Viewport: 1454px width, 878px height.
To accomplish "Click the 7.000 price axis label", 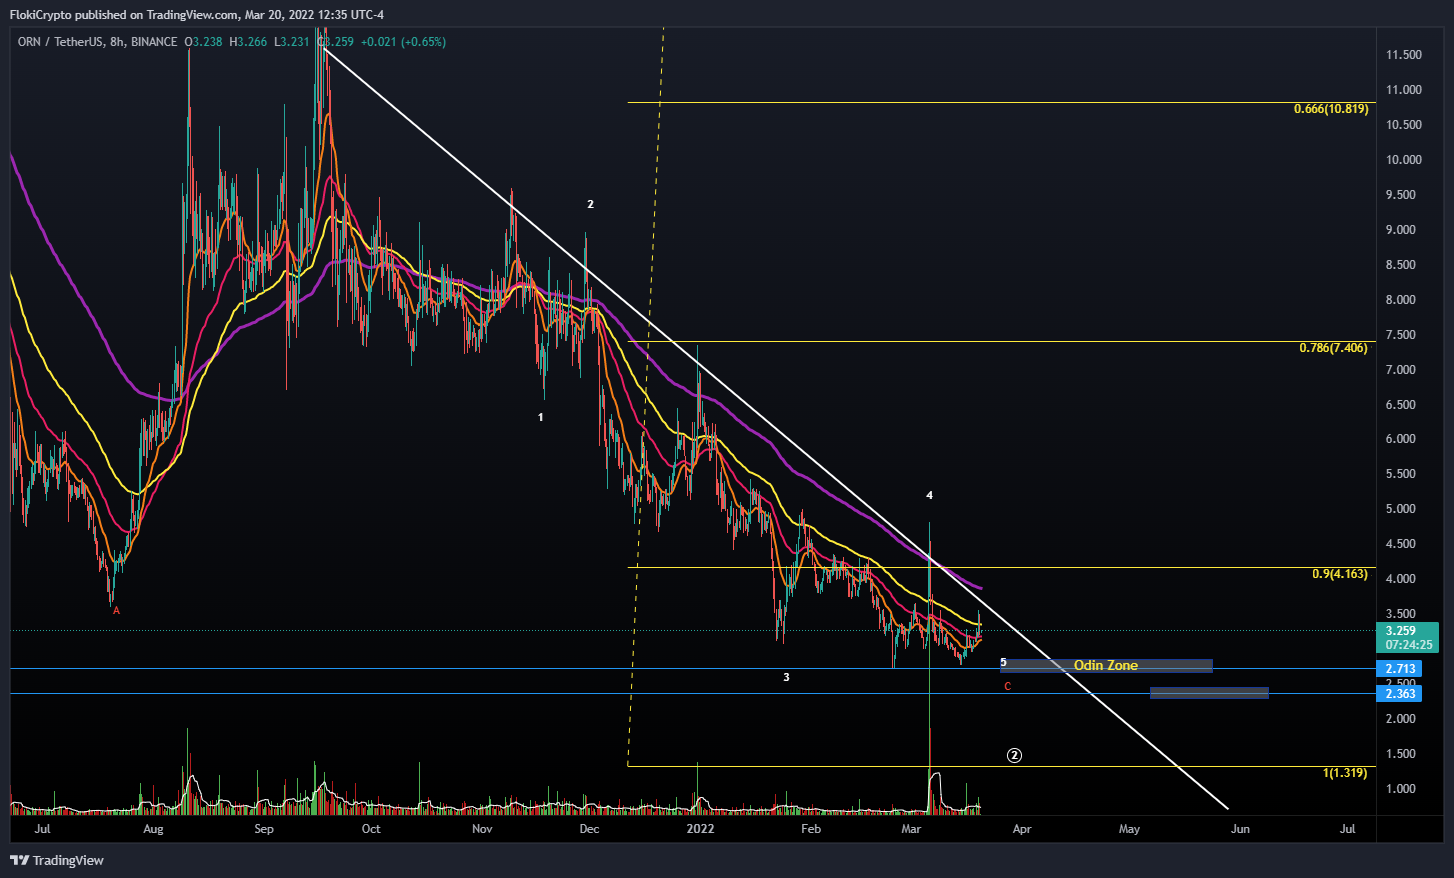I will coord(1400,370).
